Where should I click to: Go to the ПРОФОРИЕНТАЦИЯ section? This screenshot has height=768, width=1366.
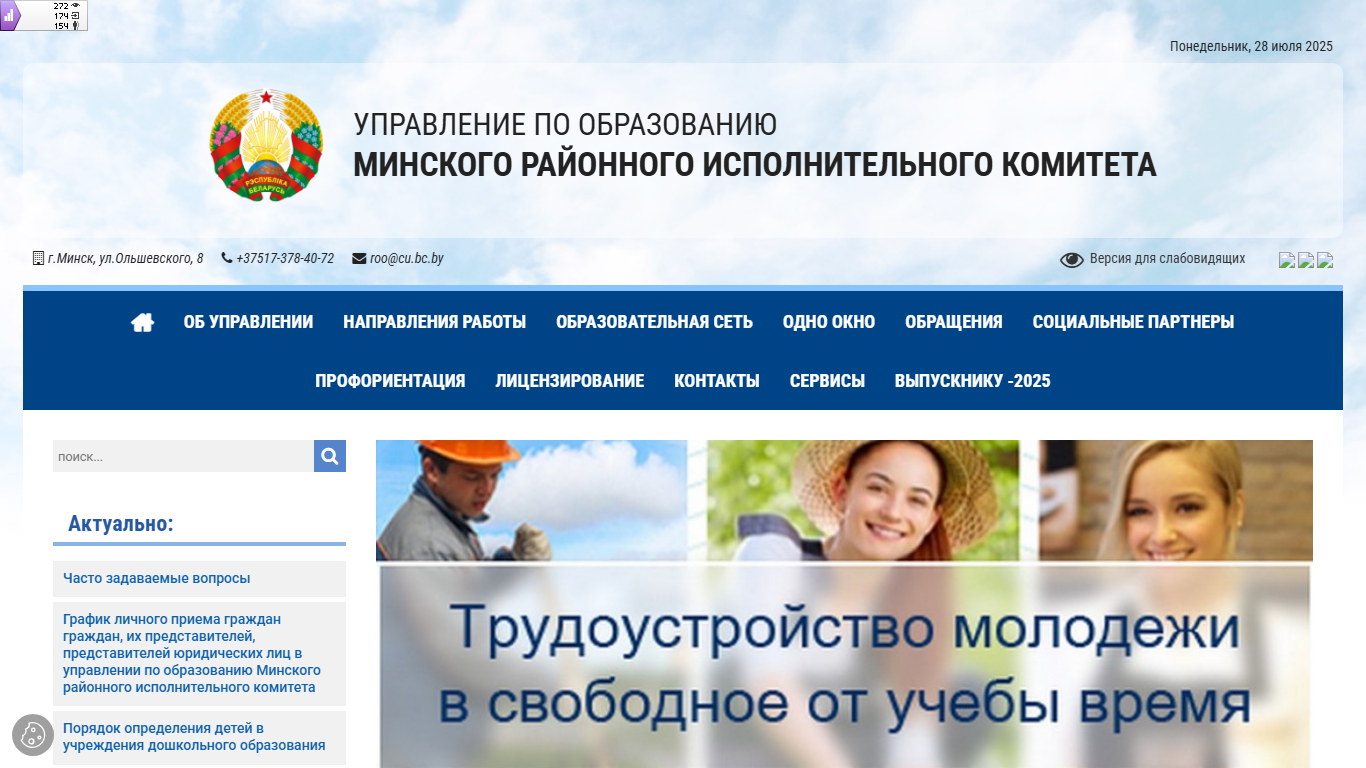[x=390, y=381]
